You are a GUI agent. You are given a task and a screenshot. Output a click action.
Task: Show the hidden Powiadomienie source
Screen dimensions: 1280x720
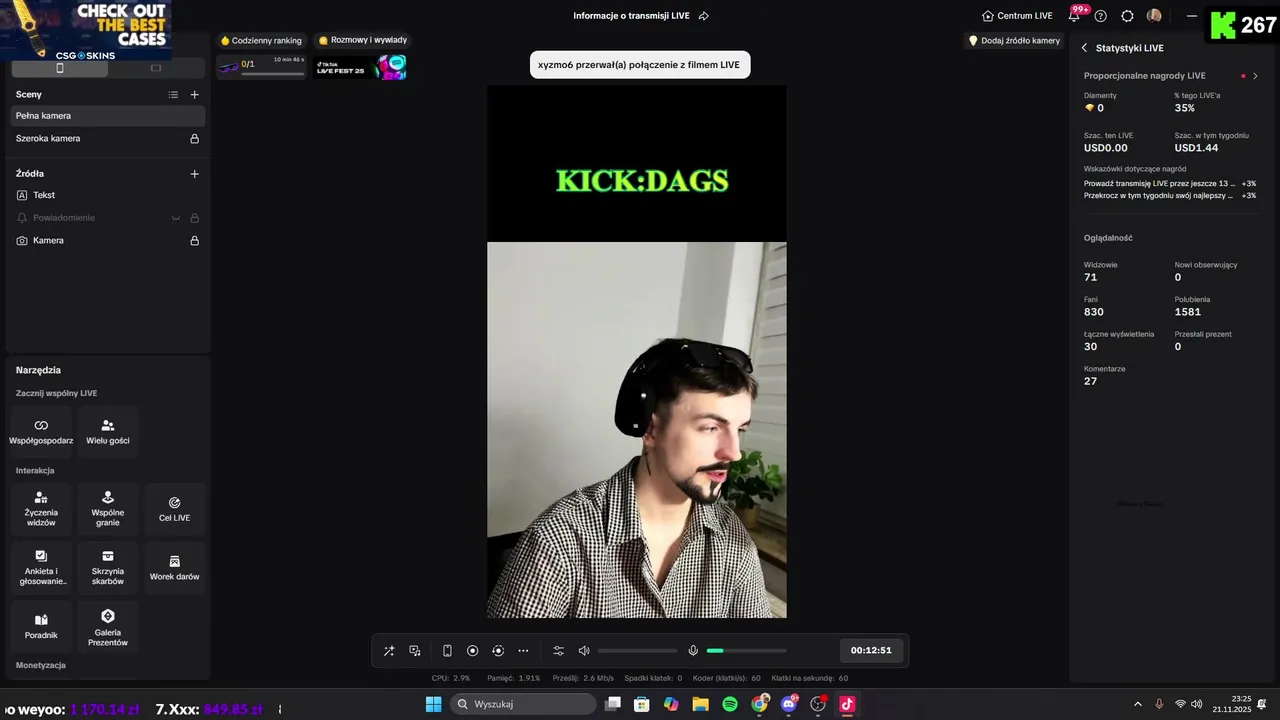[176, 218]
